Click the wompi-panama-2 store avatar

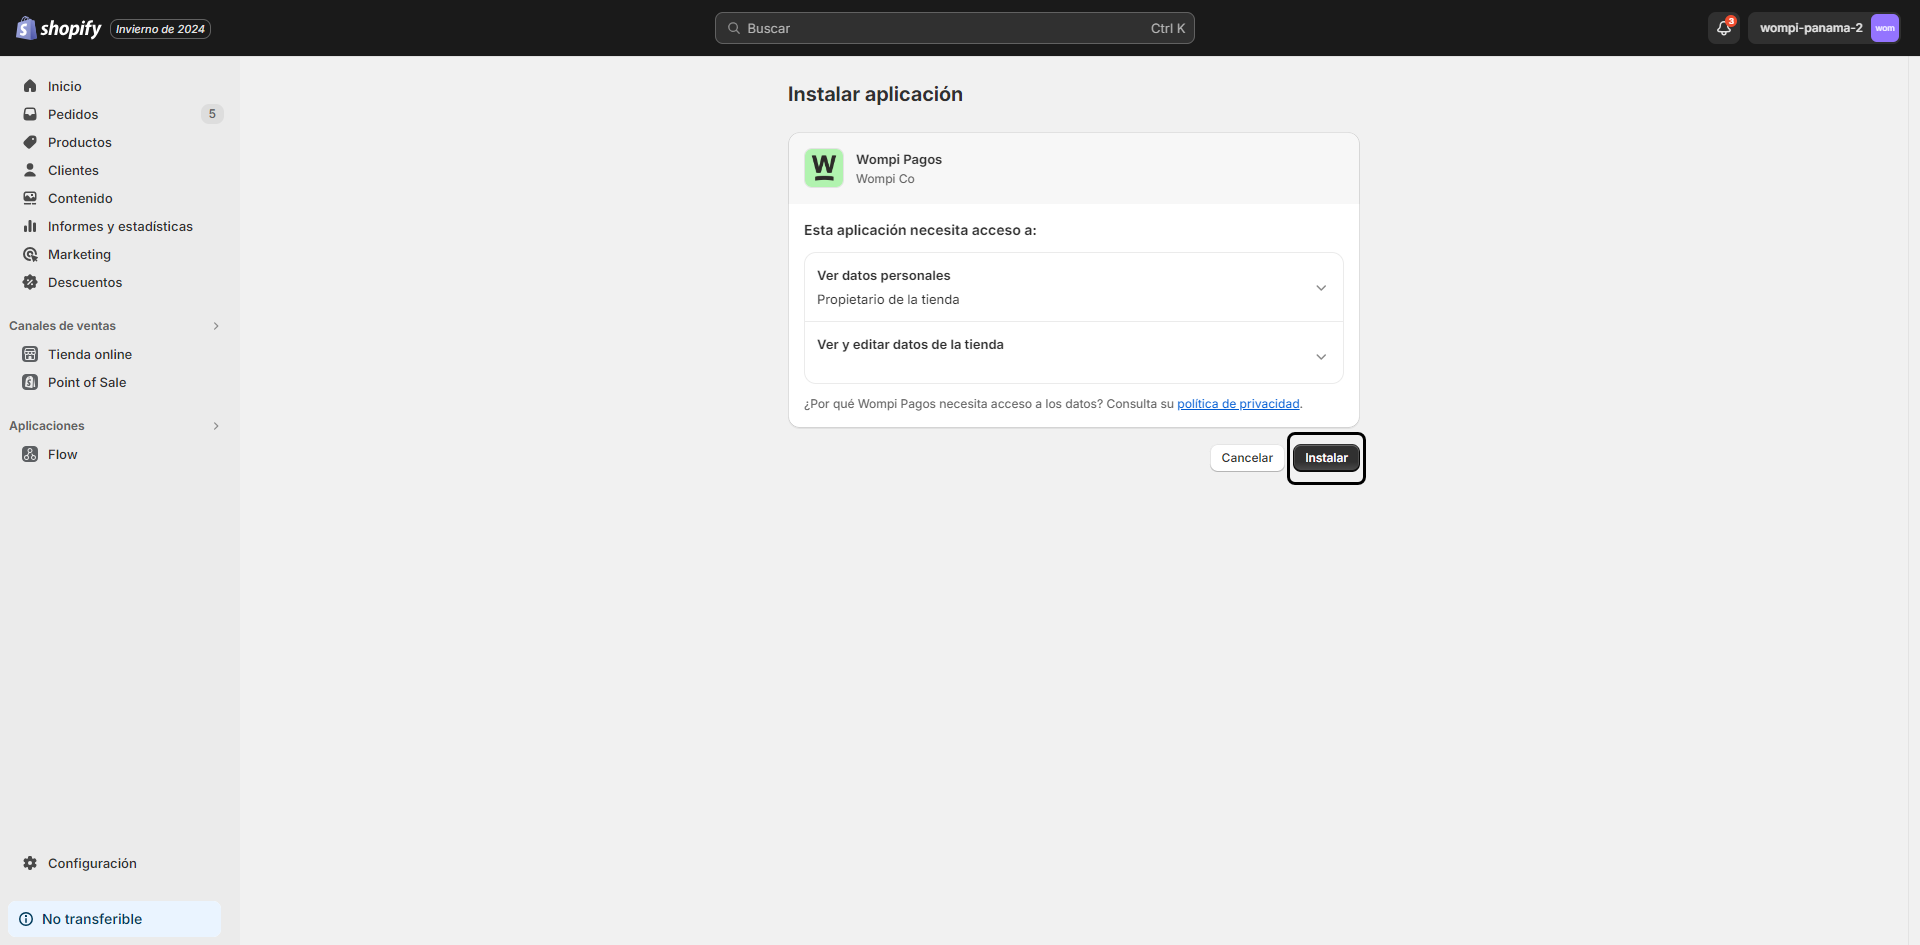point(1884,28)
